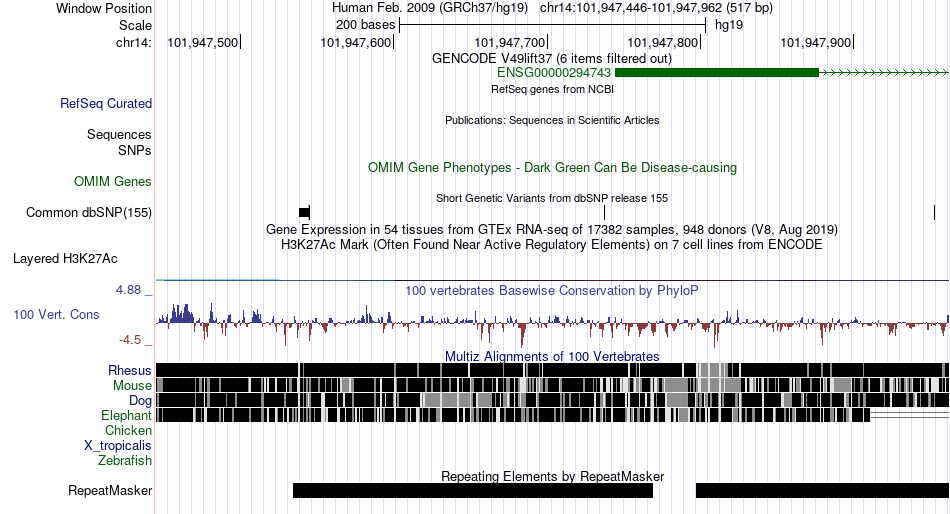Click the Rhesus alignment black bar
950x514 pixels.
click(x=553, y=370)
